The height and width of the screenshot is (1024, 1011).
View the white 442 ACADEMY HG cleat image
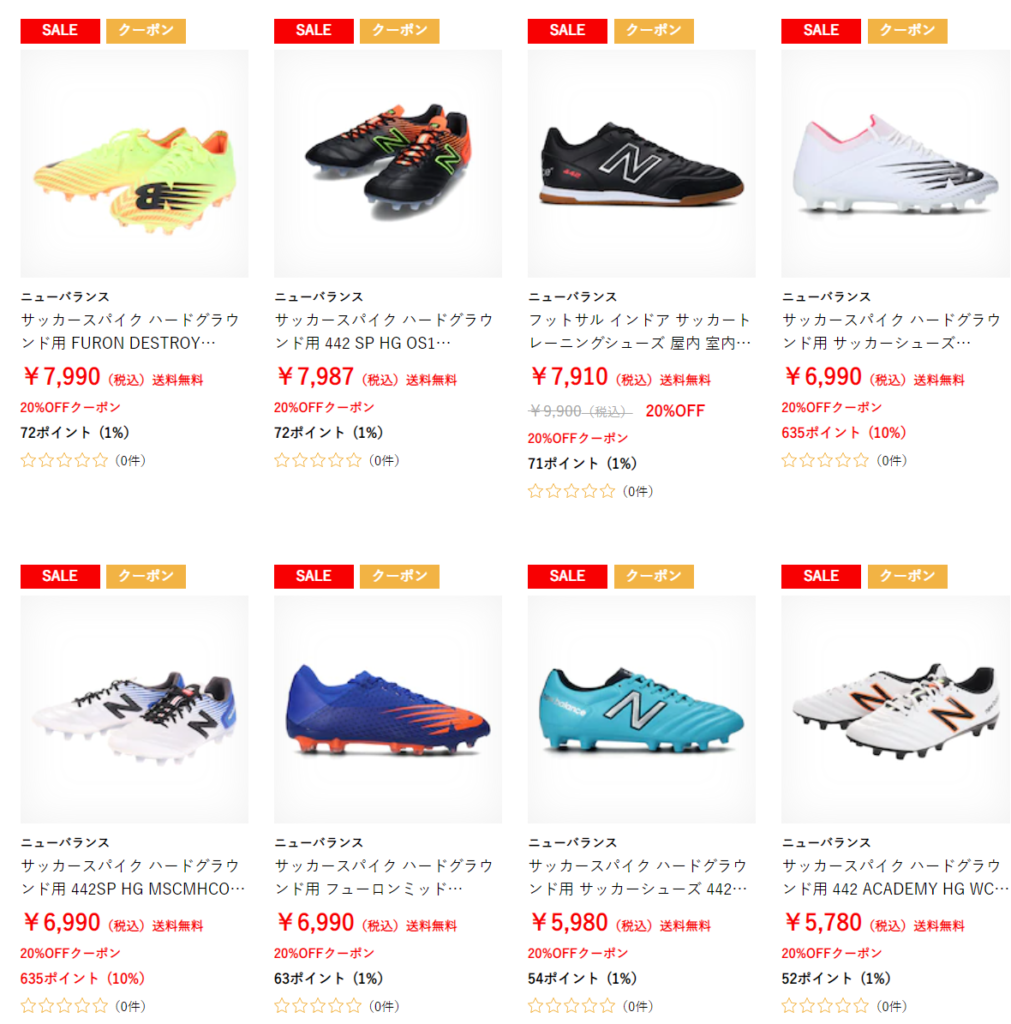895,709
